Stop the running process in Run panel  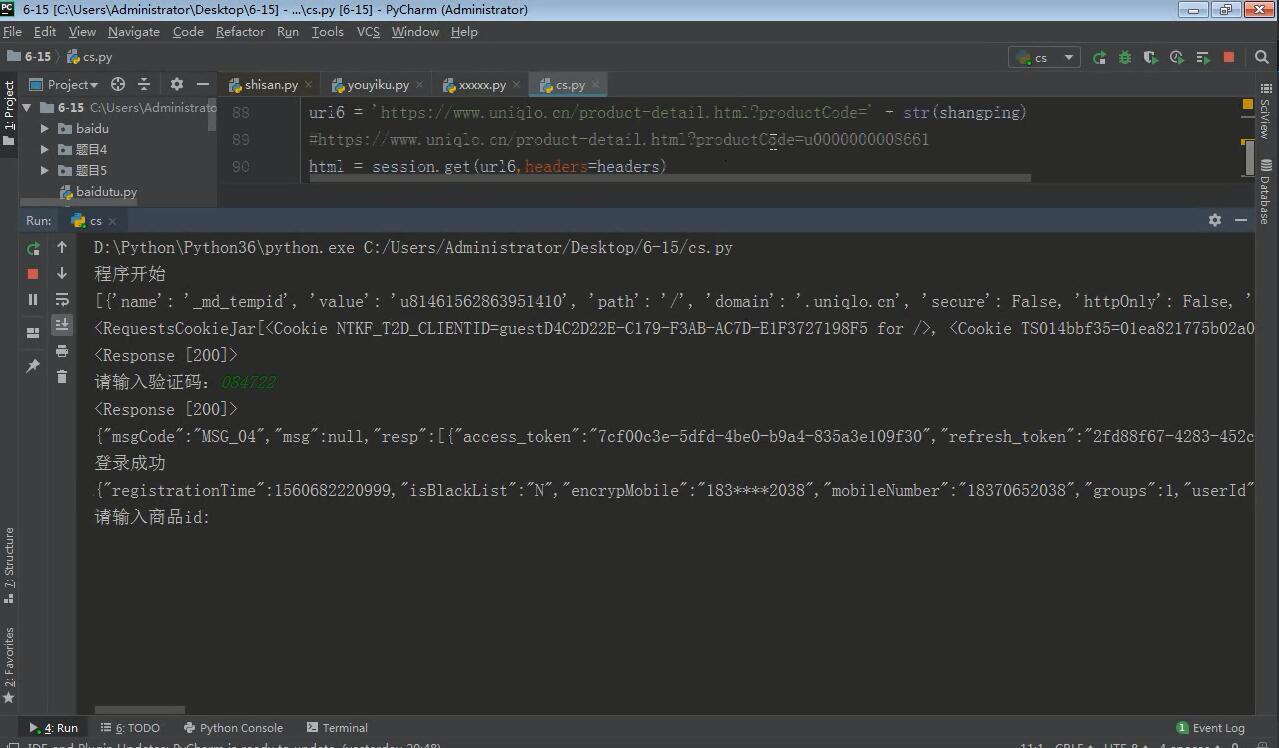pos(33,273)
